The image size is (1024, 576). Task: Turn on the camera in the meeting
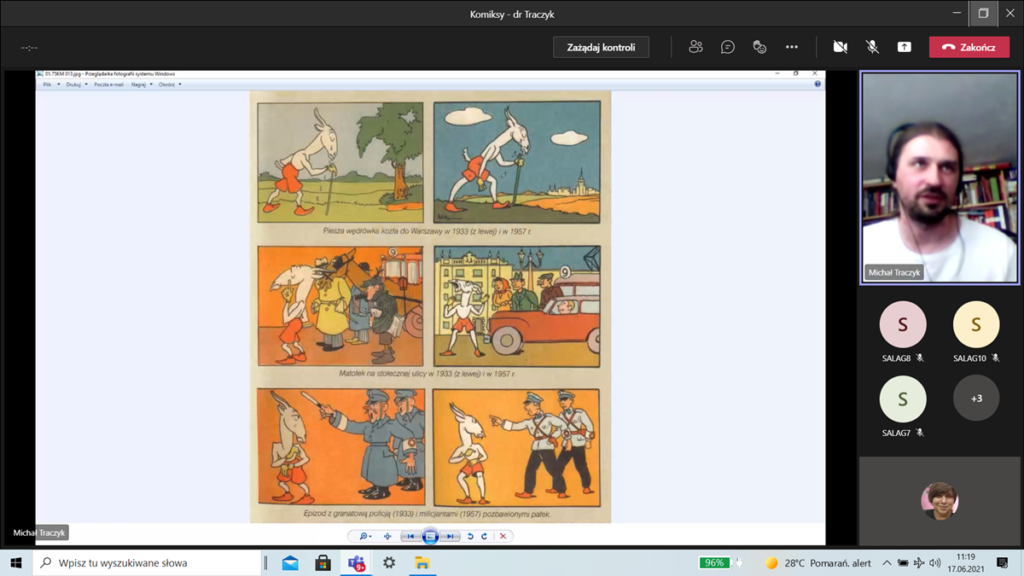[840, 47]
